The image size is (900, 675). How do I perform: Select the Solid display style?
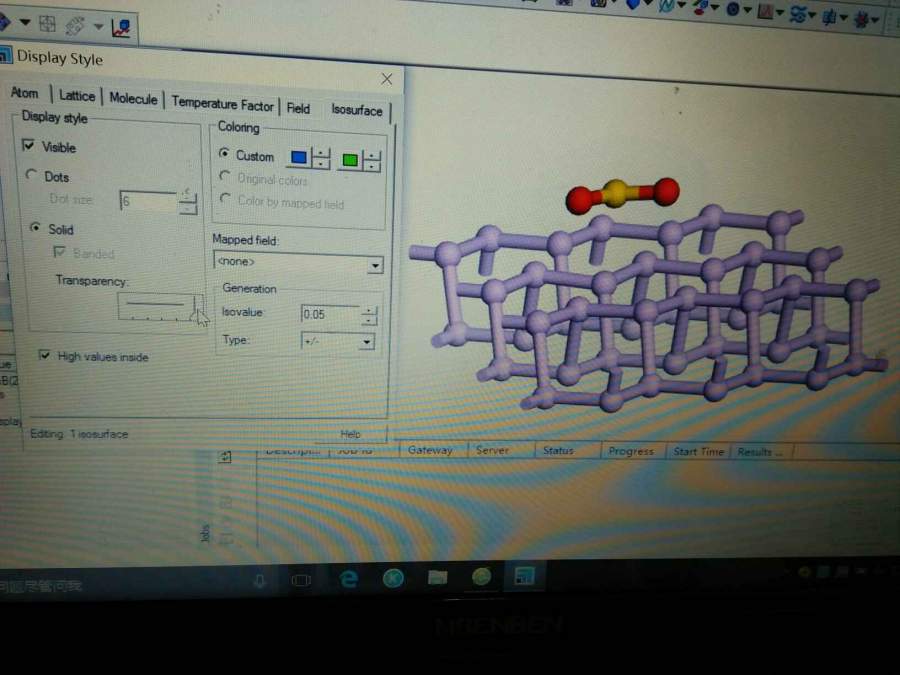(x=36, y=228)
